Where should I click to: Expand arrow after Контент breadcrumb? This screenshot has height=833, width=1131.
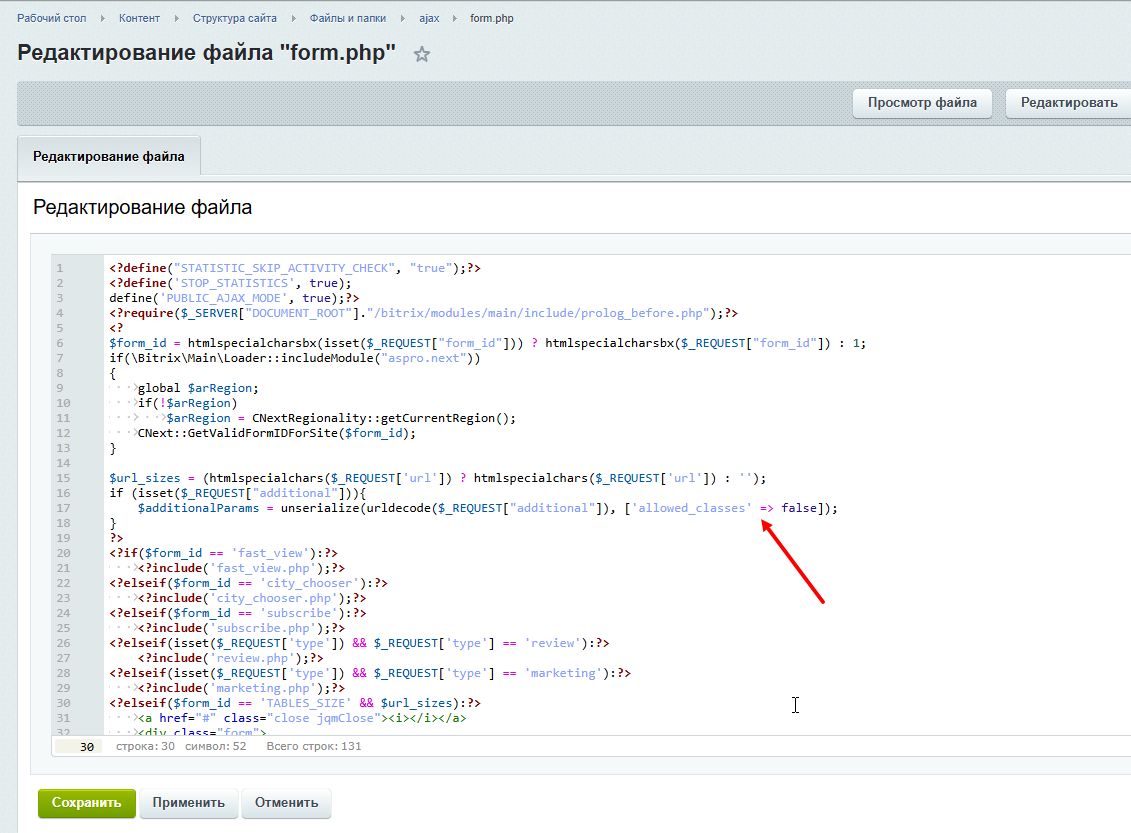[x=176, y=18]
